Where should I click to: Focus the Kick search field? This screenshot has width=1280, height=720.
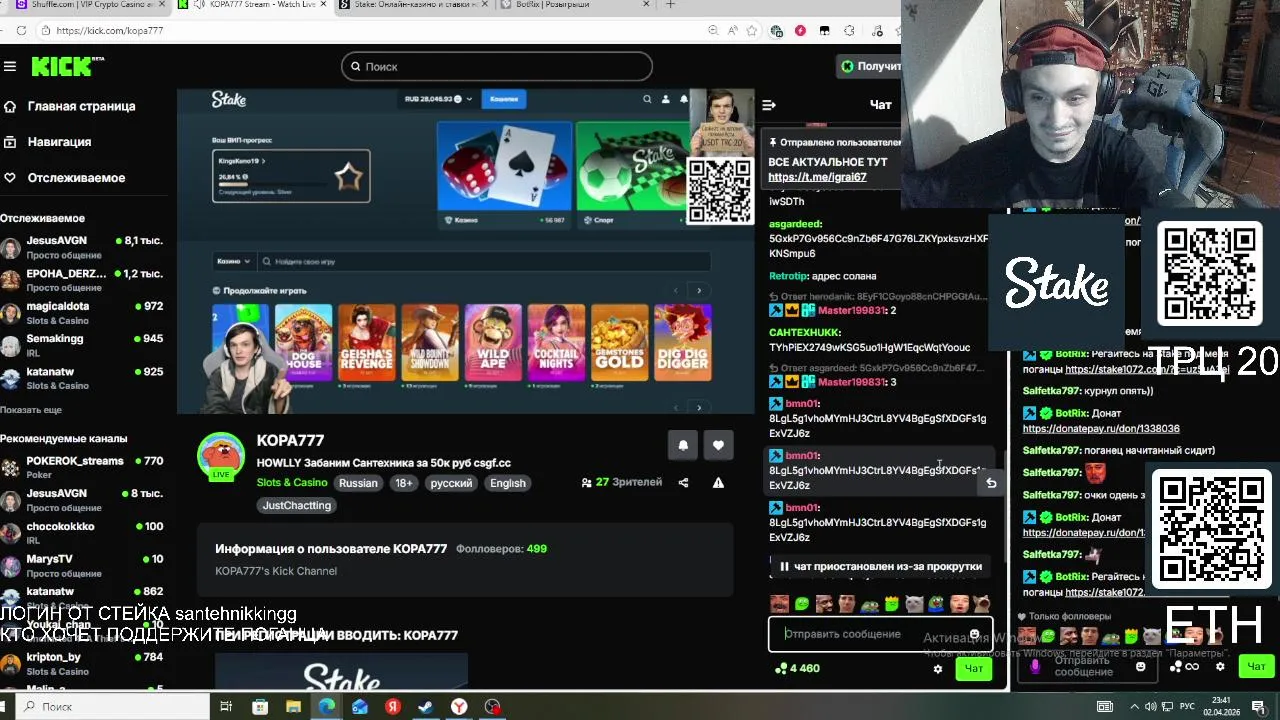click(497, 66)
